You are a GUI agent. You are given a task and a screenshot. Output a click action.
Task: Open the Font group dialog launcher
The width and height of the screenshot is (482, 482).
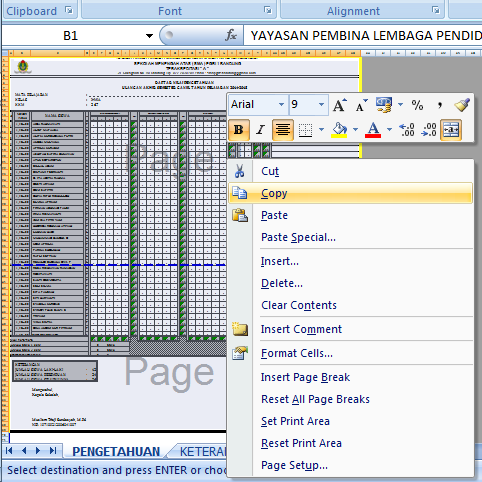click(x=268, y=10)
